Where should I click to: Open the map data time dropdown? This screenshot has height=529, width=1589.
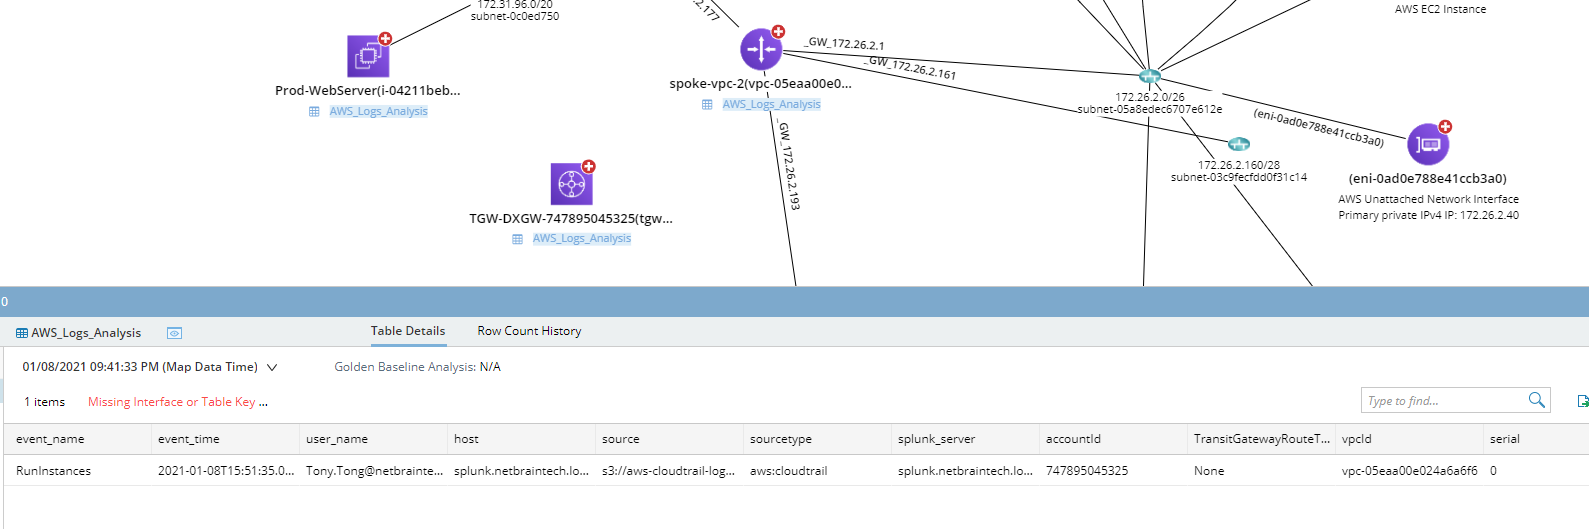(x=272, y=367)
